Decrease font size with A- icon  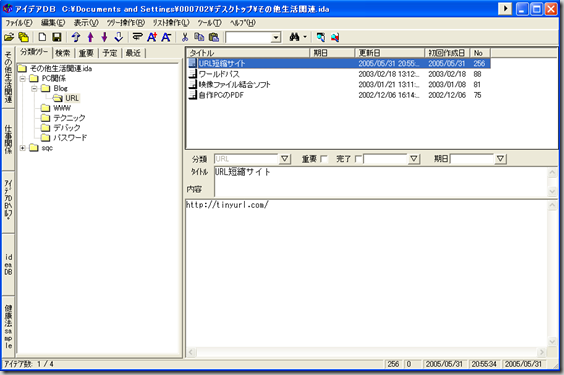(x=166, y=37)
